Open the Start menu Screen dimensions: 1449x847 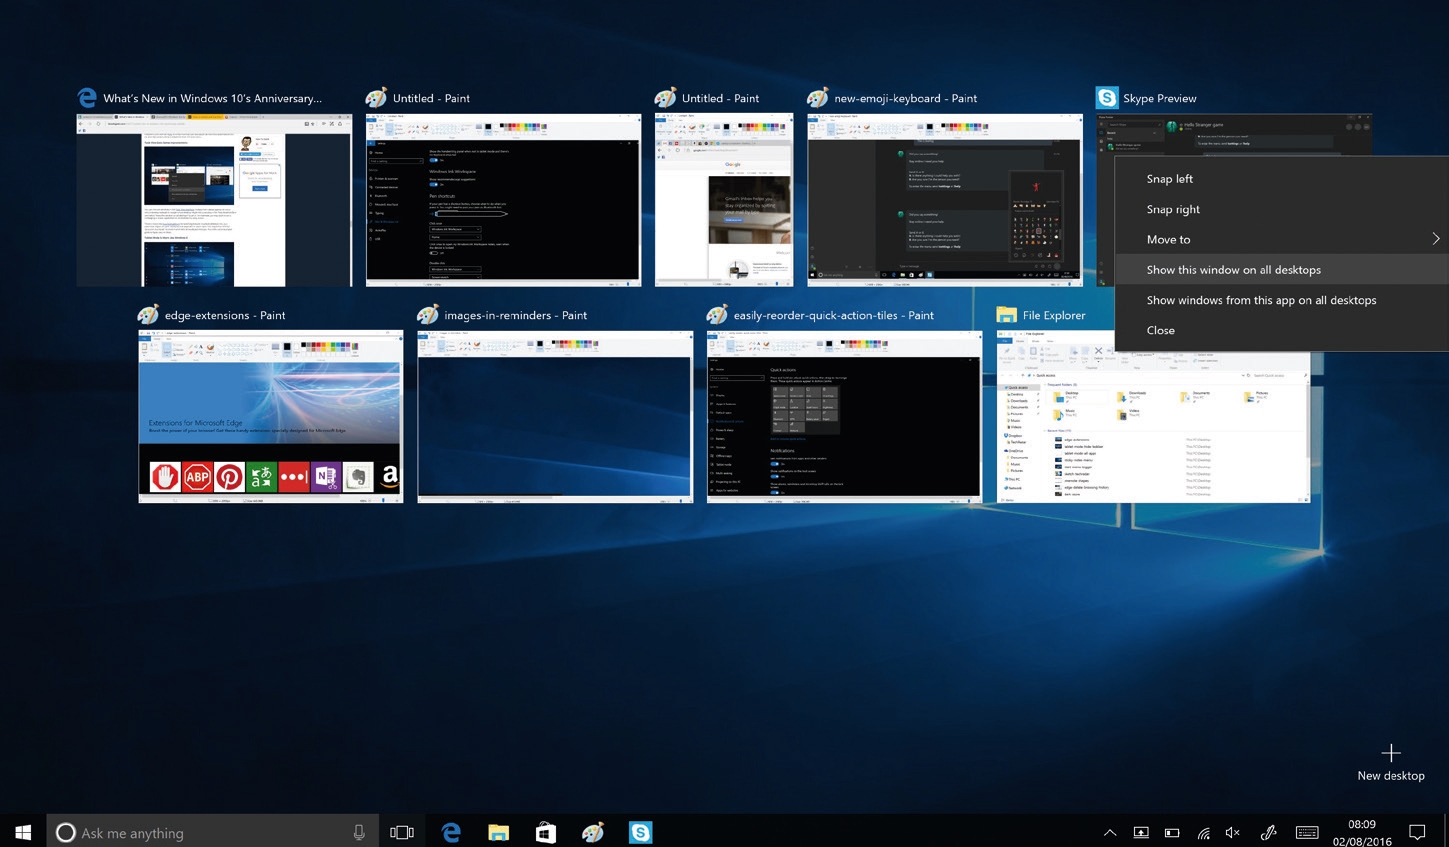point(23,832)
